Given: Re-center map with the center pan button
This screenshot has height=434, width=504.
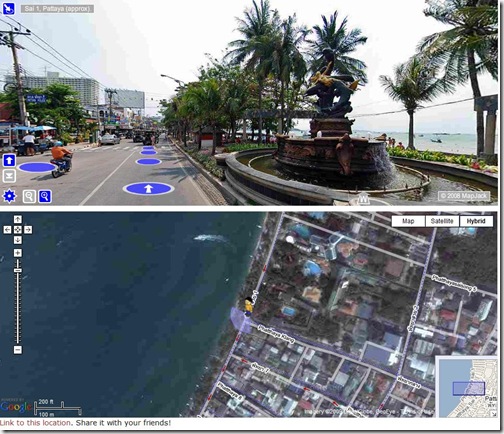Looking at the screenshot, I should [18, 230].
